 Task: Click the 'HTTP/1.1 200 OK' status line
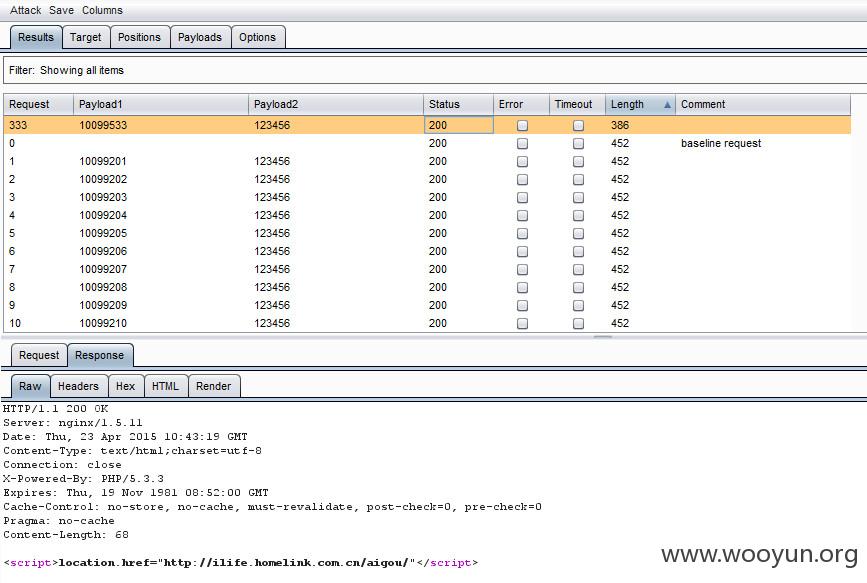coord(55,409)
